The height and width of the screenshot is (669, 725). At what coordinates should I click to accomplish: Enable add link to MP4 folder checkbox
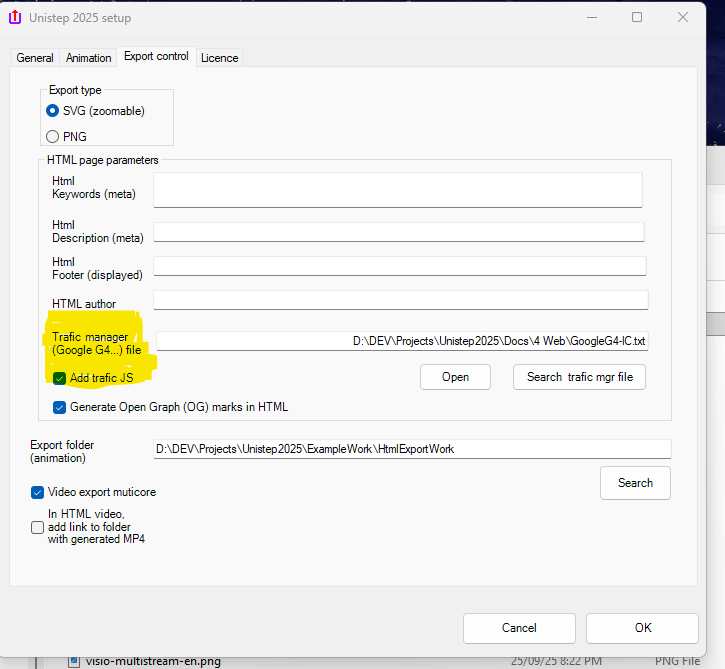click(38, 527)
